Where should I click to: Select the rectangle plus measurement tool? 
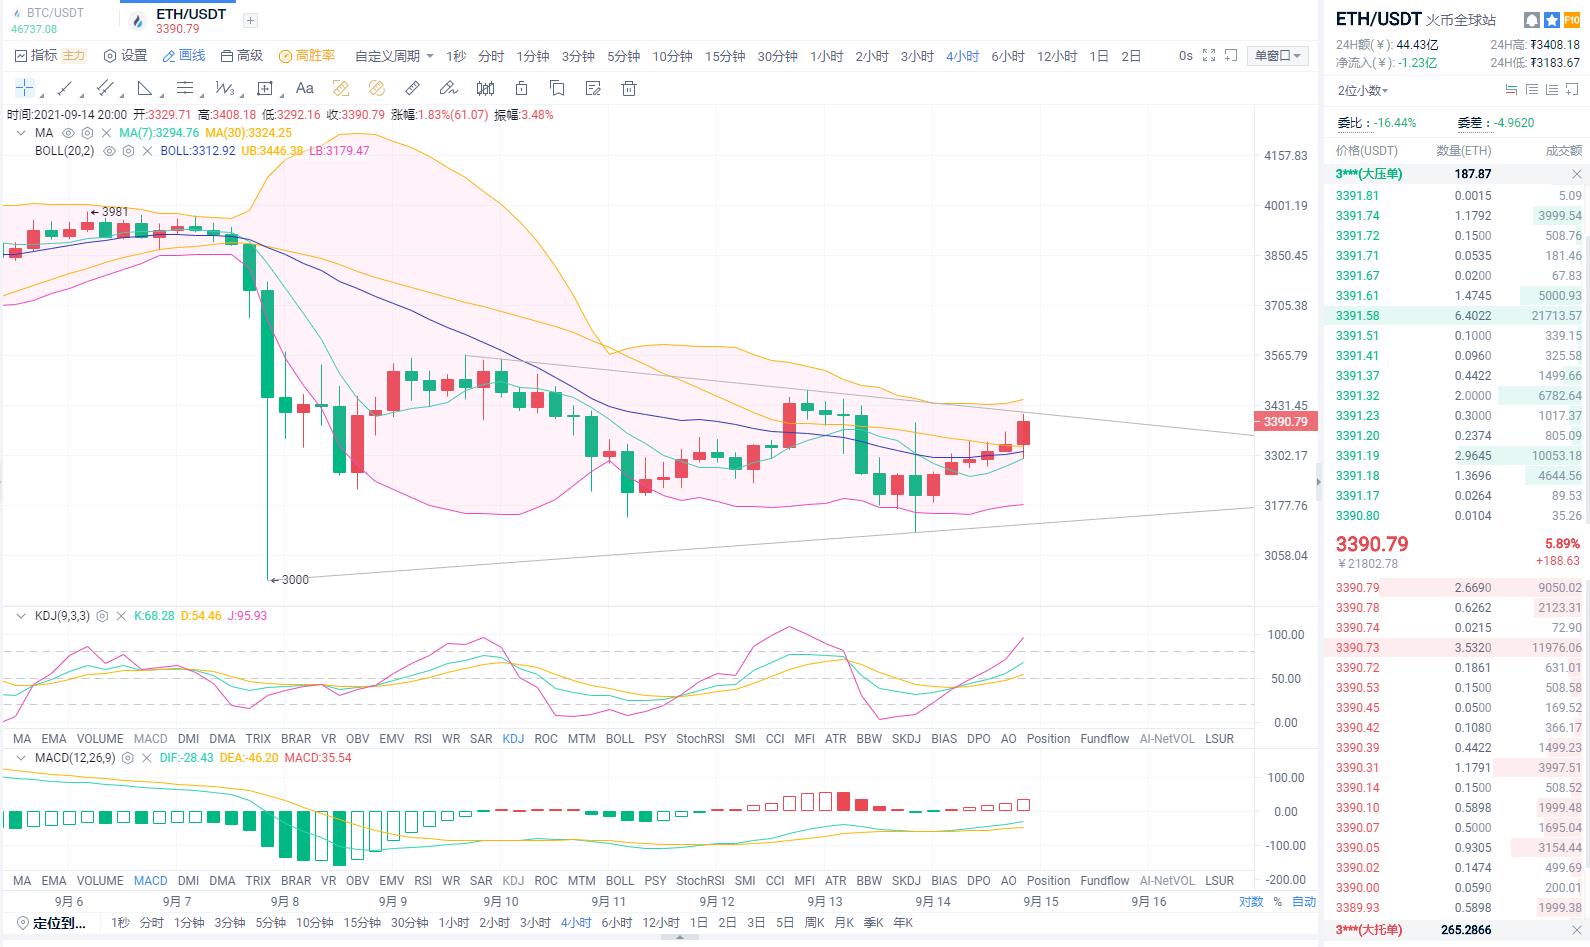[x=265, y=88]
